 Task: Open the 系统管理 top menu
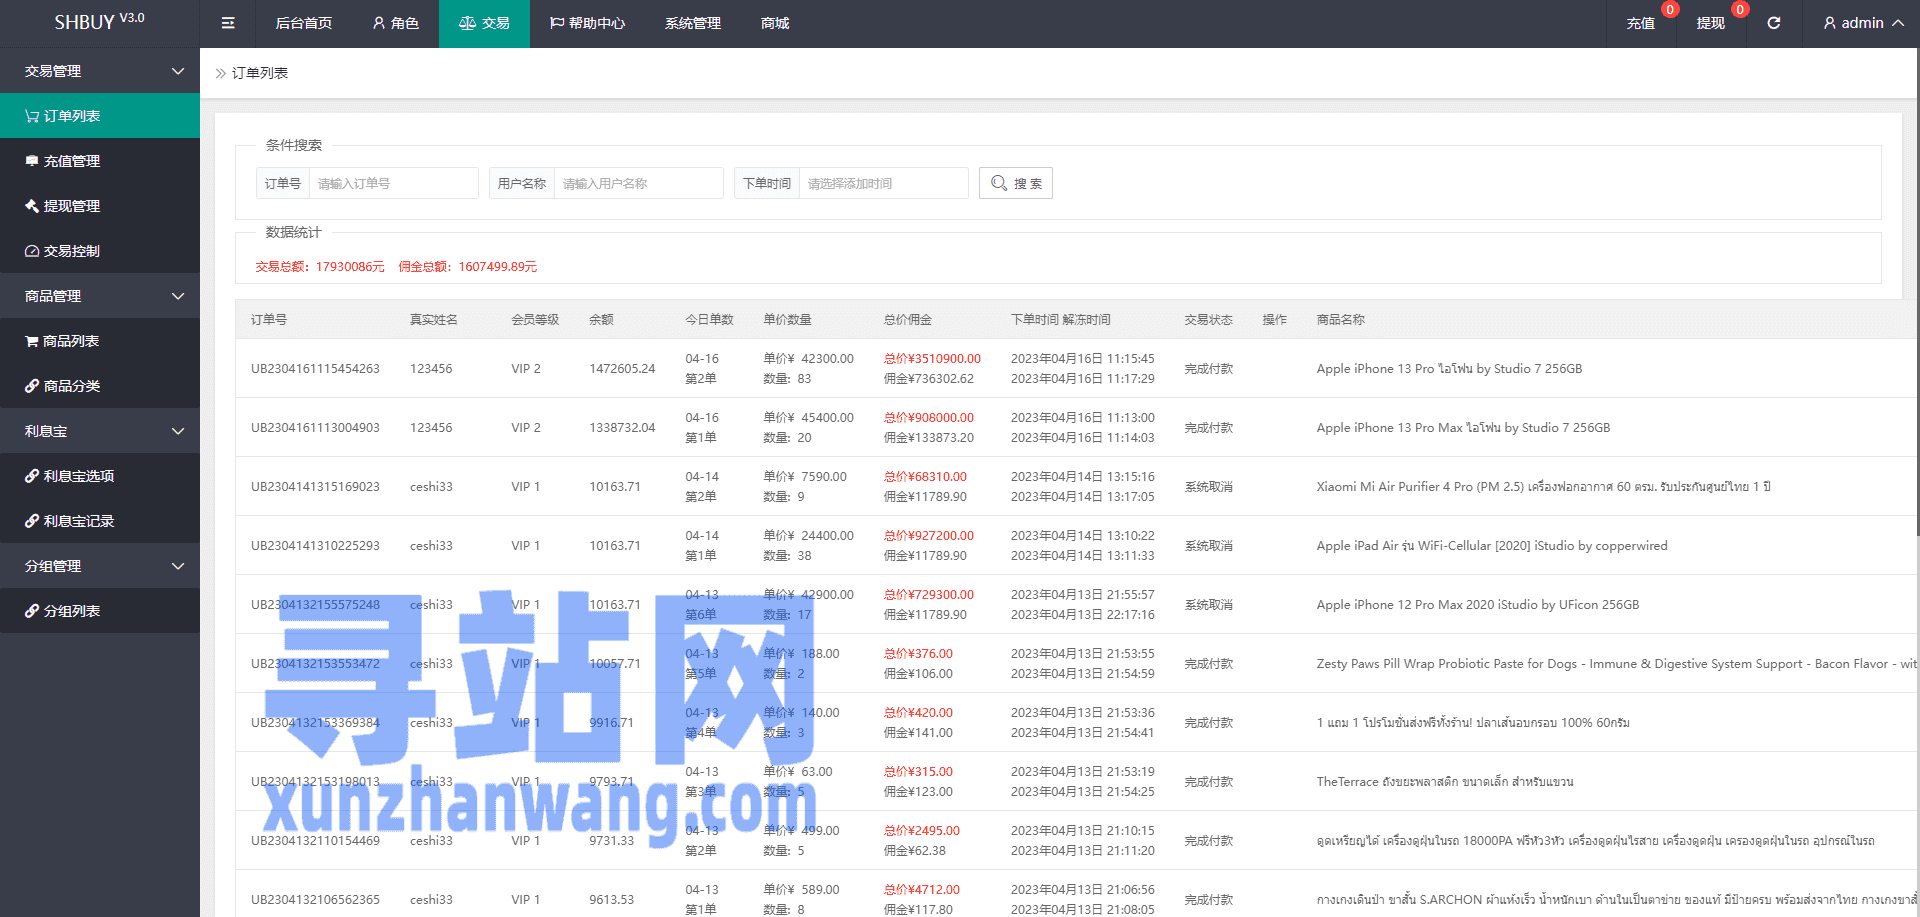tap(693, 23)
